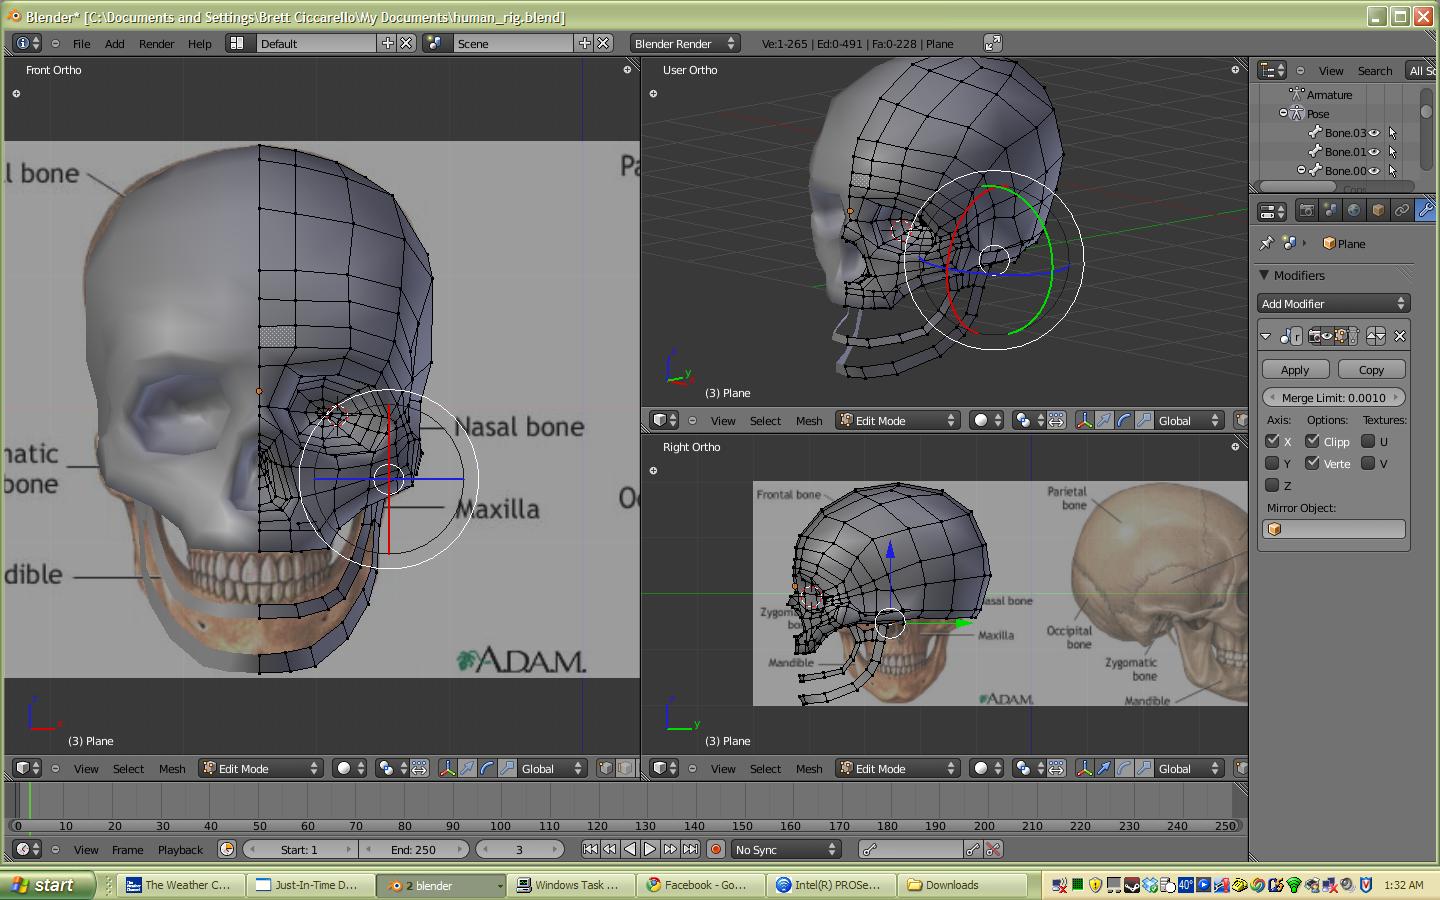1440x900 pixels.
Task: Enable the U texture mirror checkbox
Action: [1368, 441]
